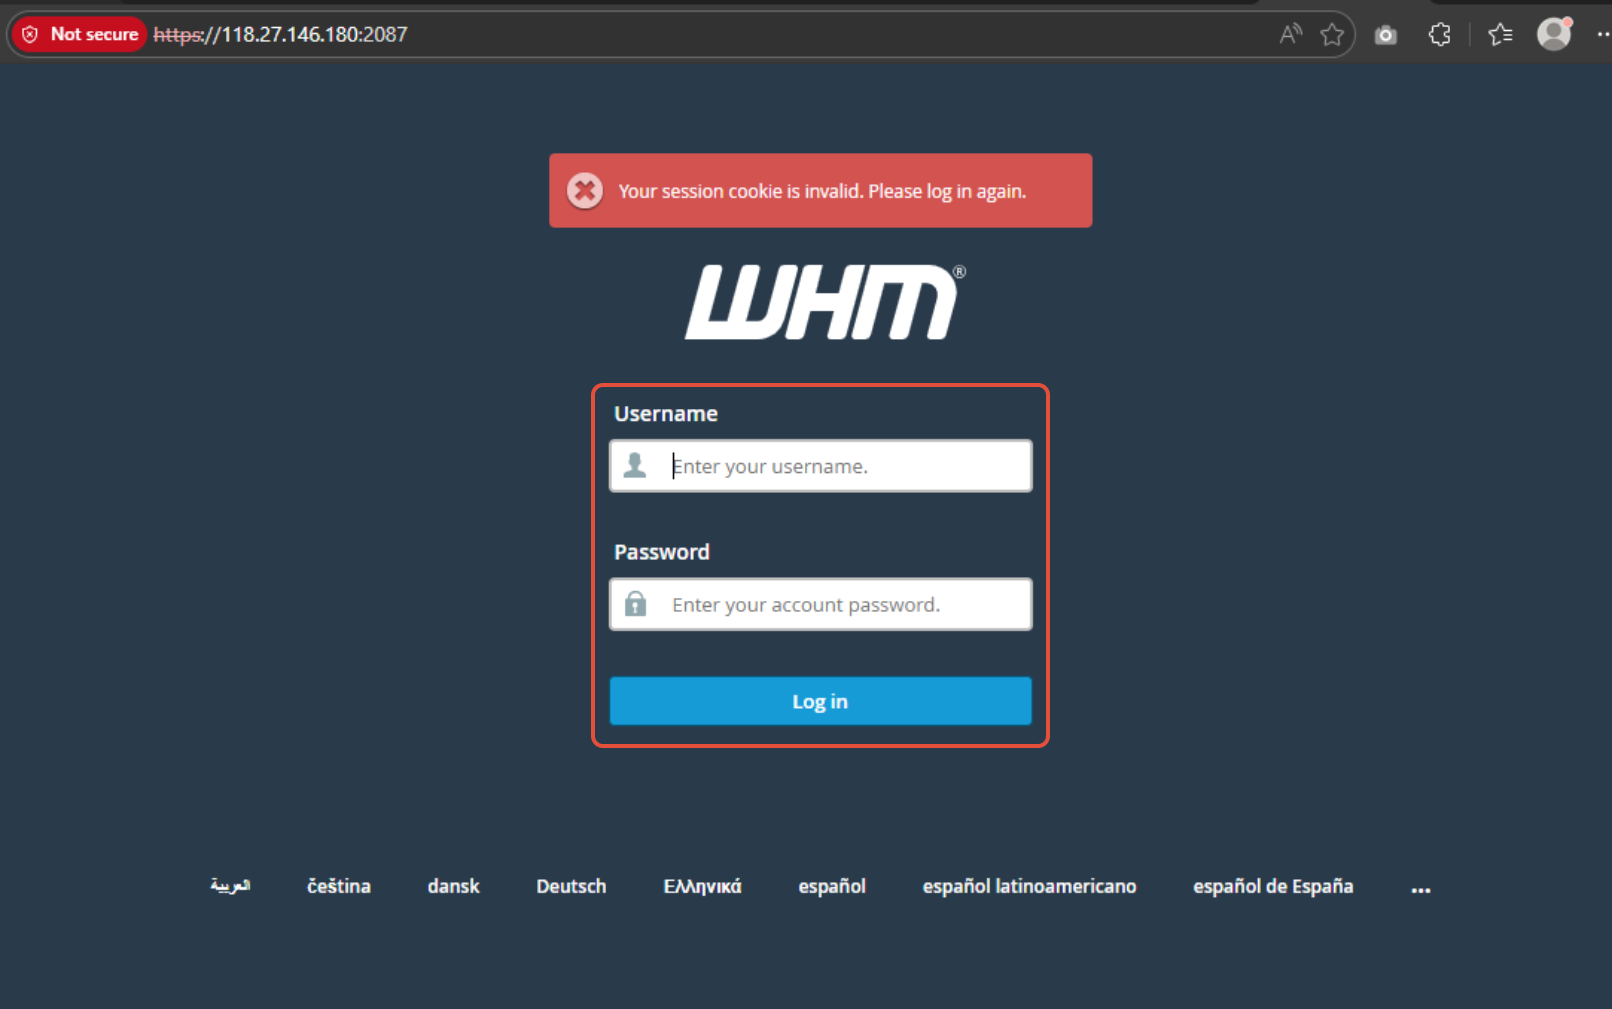The image size is (1612, 1009).
Task: Click the Username label
Action: (666, 414)
